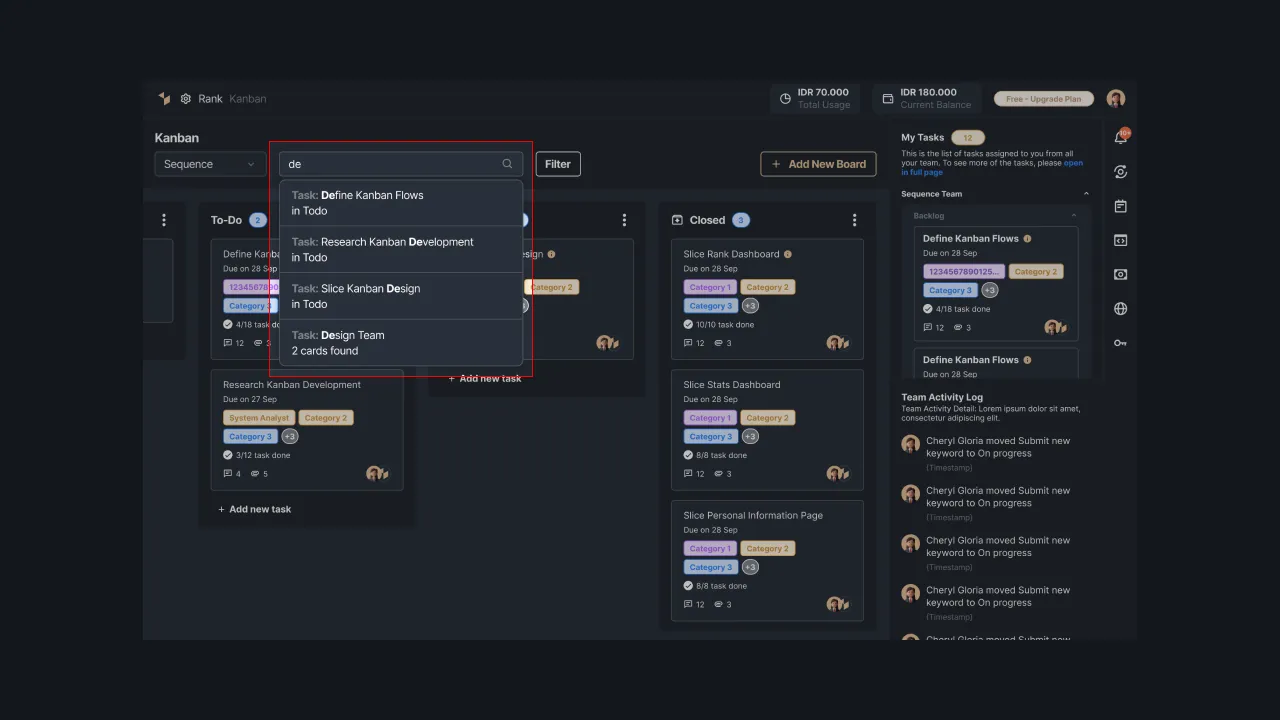Expand the Backlog section in right panel

click(x=1073, y=214)
